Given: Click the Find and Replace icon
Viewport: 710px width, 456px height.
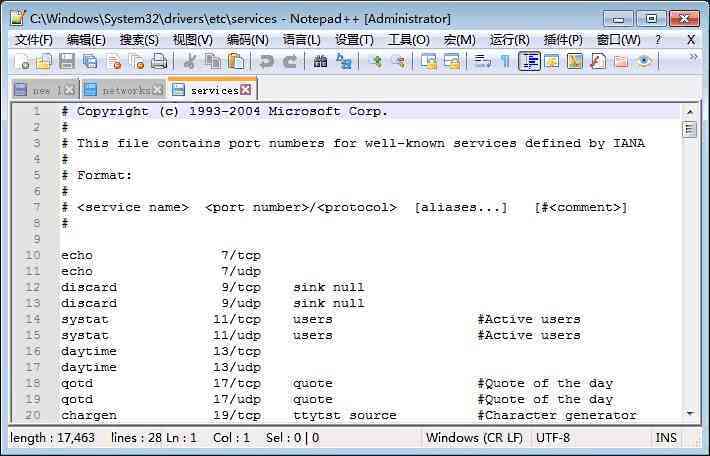Looking at the screenshot, I should click(x=344, y=61).
